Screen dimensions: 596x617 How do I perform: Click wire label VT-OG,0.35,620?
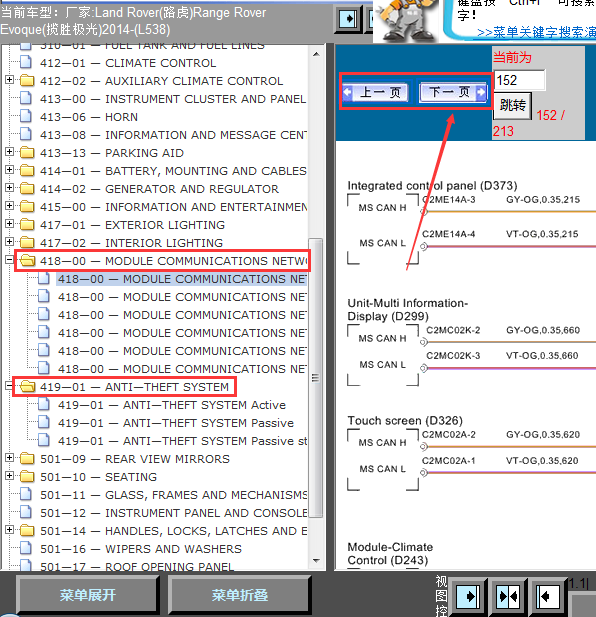point(542,460)
